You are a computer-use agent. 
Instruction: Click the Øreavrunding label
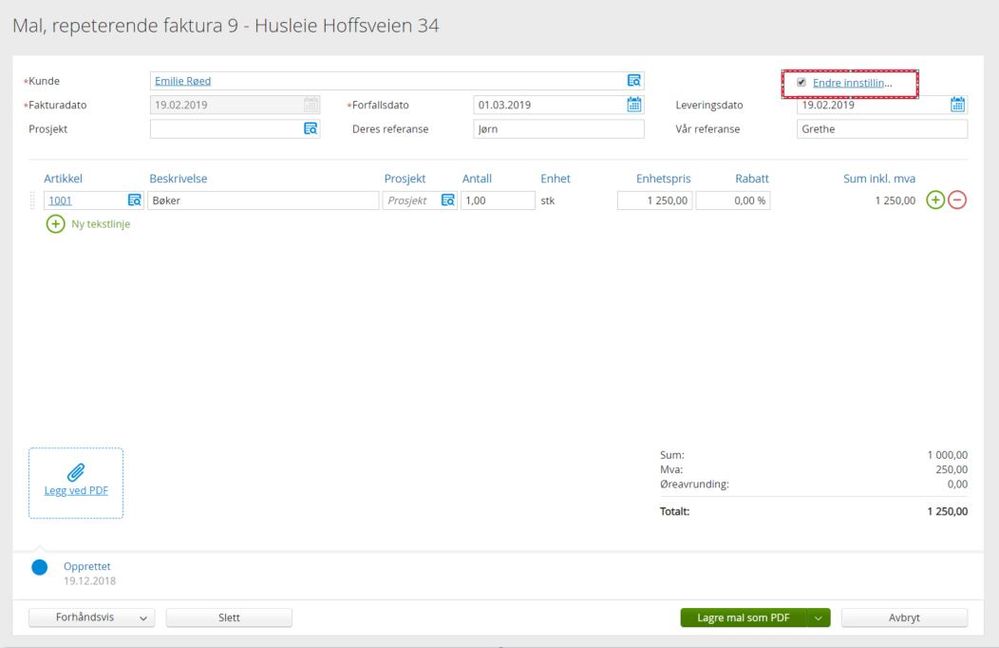click(x=694, y=484)
